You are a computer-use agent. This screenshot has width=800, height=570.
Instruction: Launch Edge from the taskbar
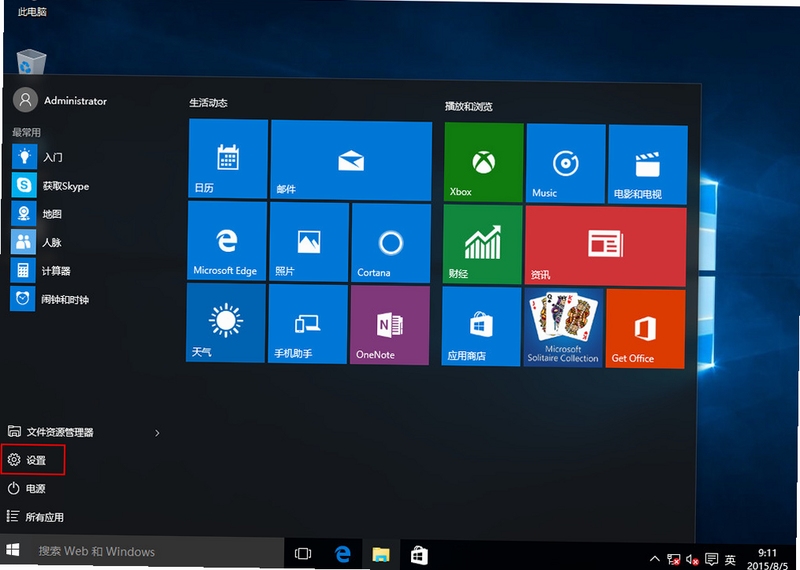click(x=342, y=554)
